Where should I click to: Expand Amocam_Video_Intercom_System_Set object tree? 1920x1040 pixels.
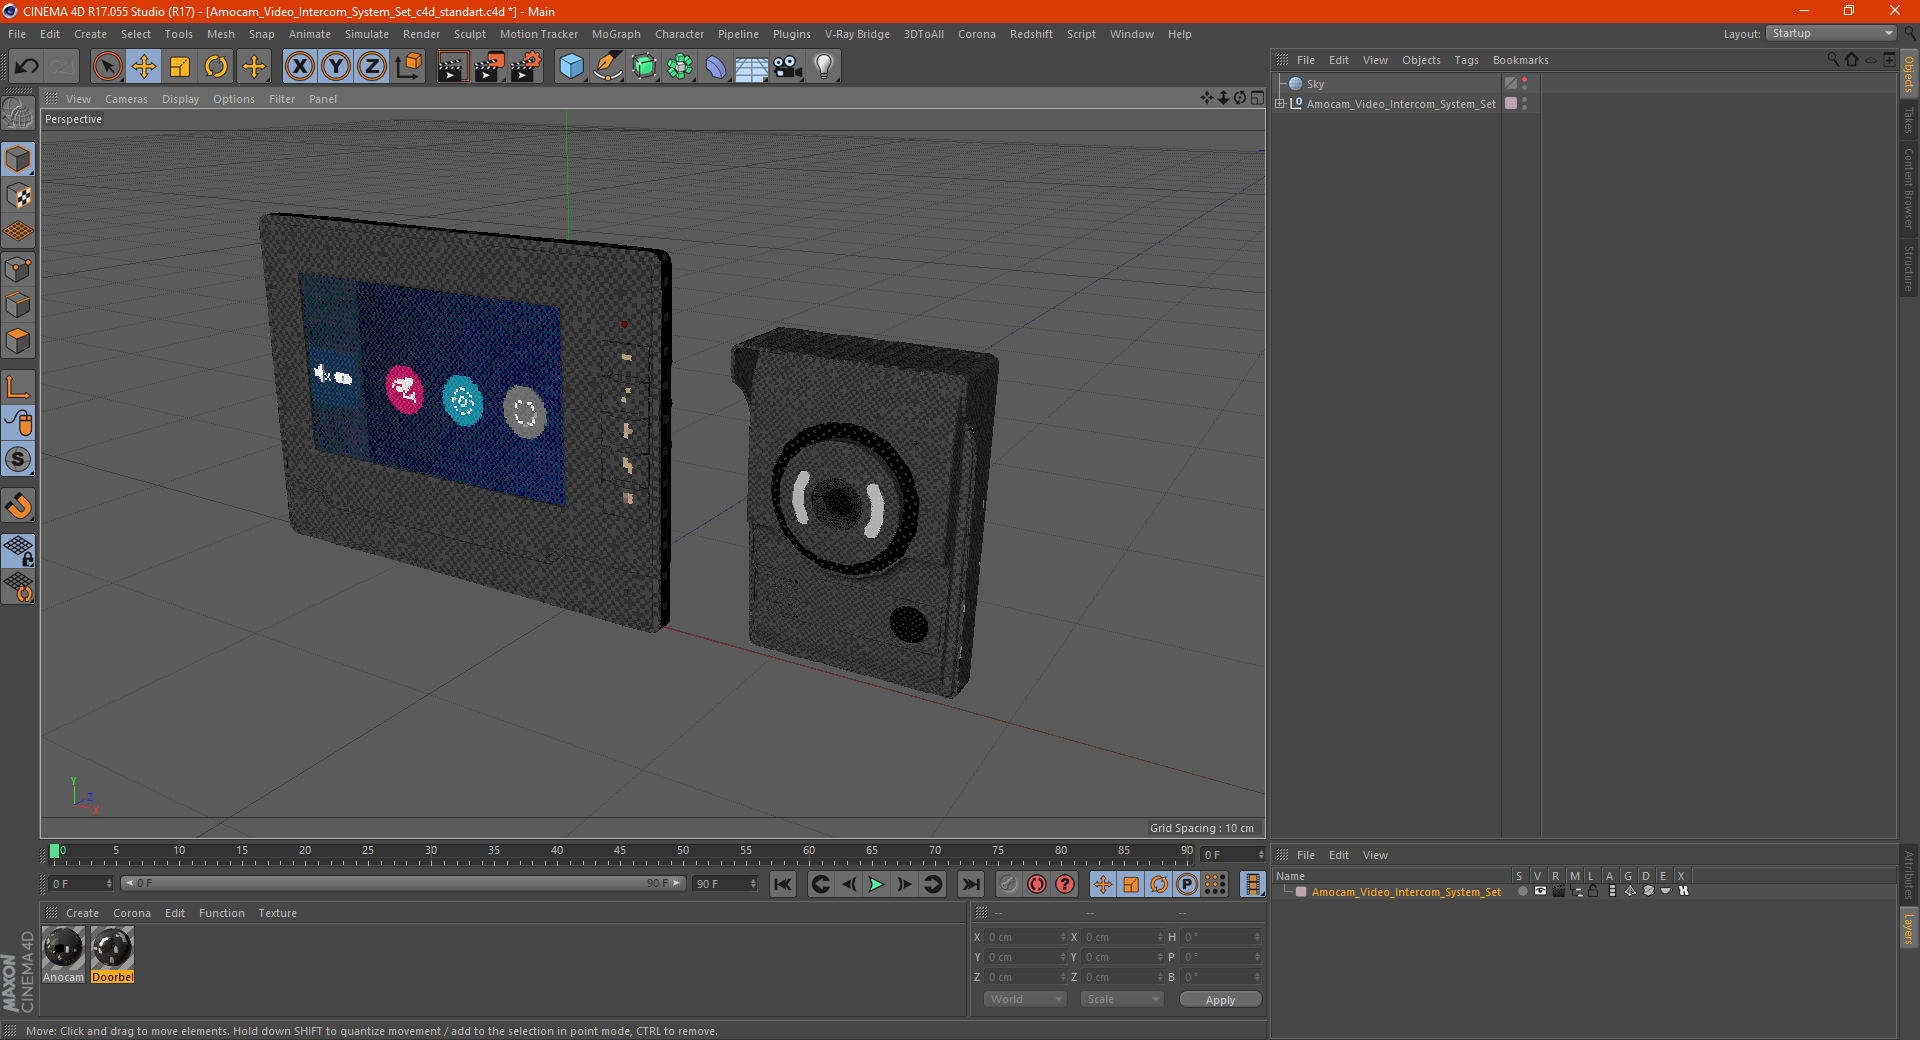(1280, 103)
